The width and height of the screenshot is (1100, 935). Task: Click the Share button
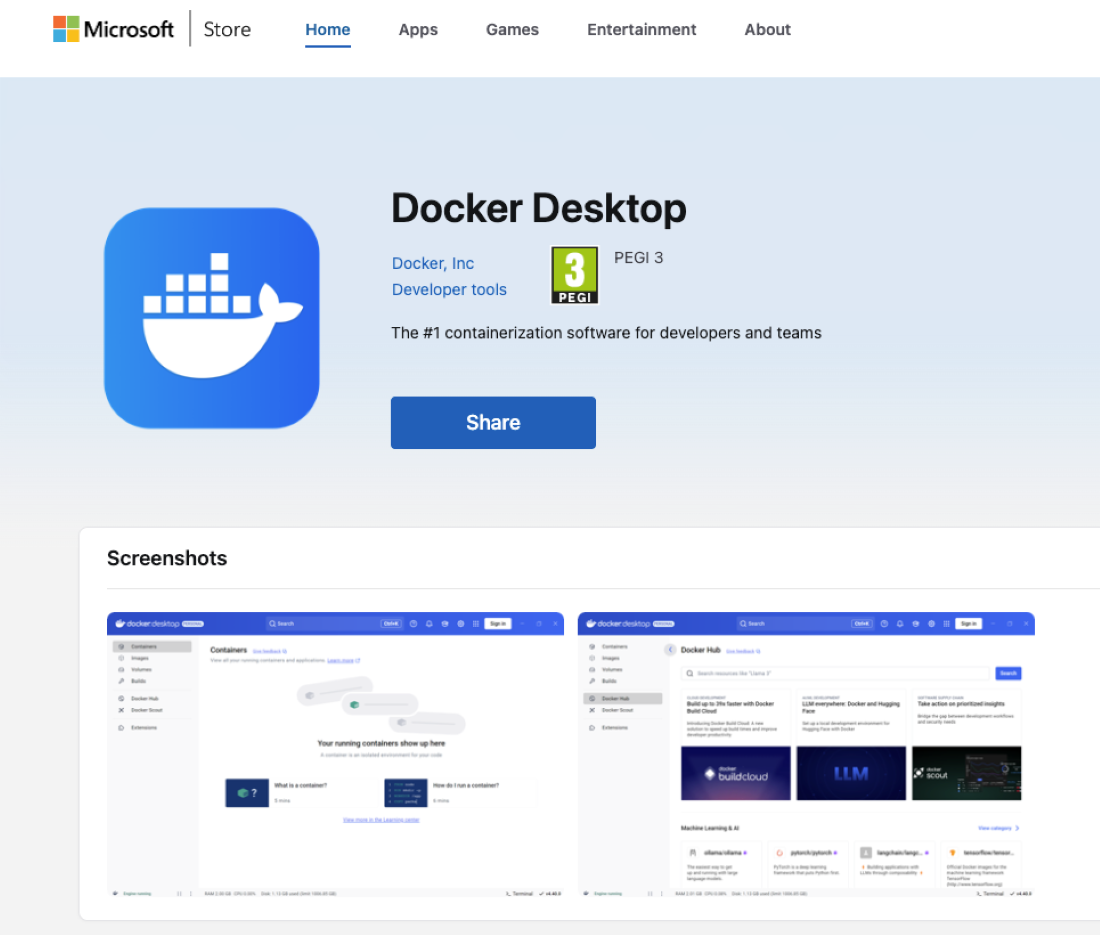493,422
